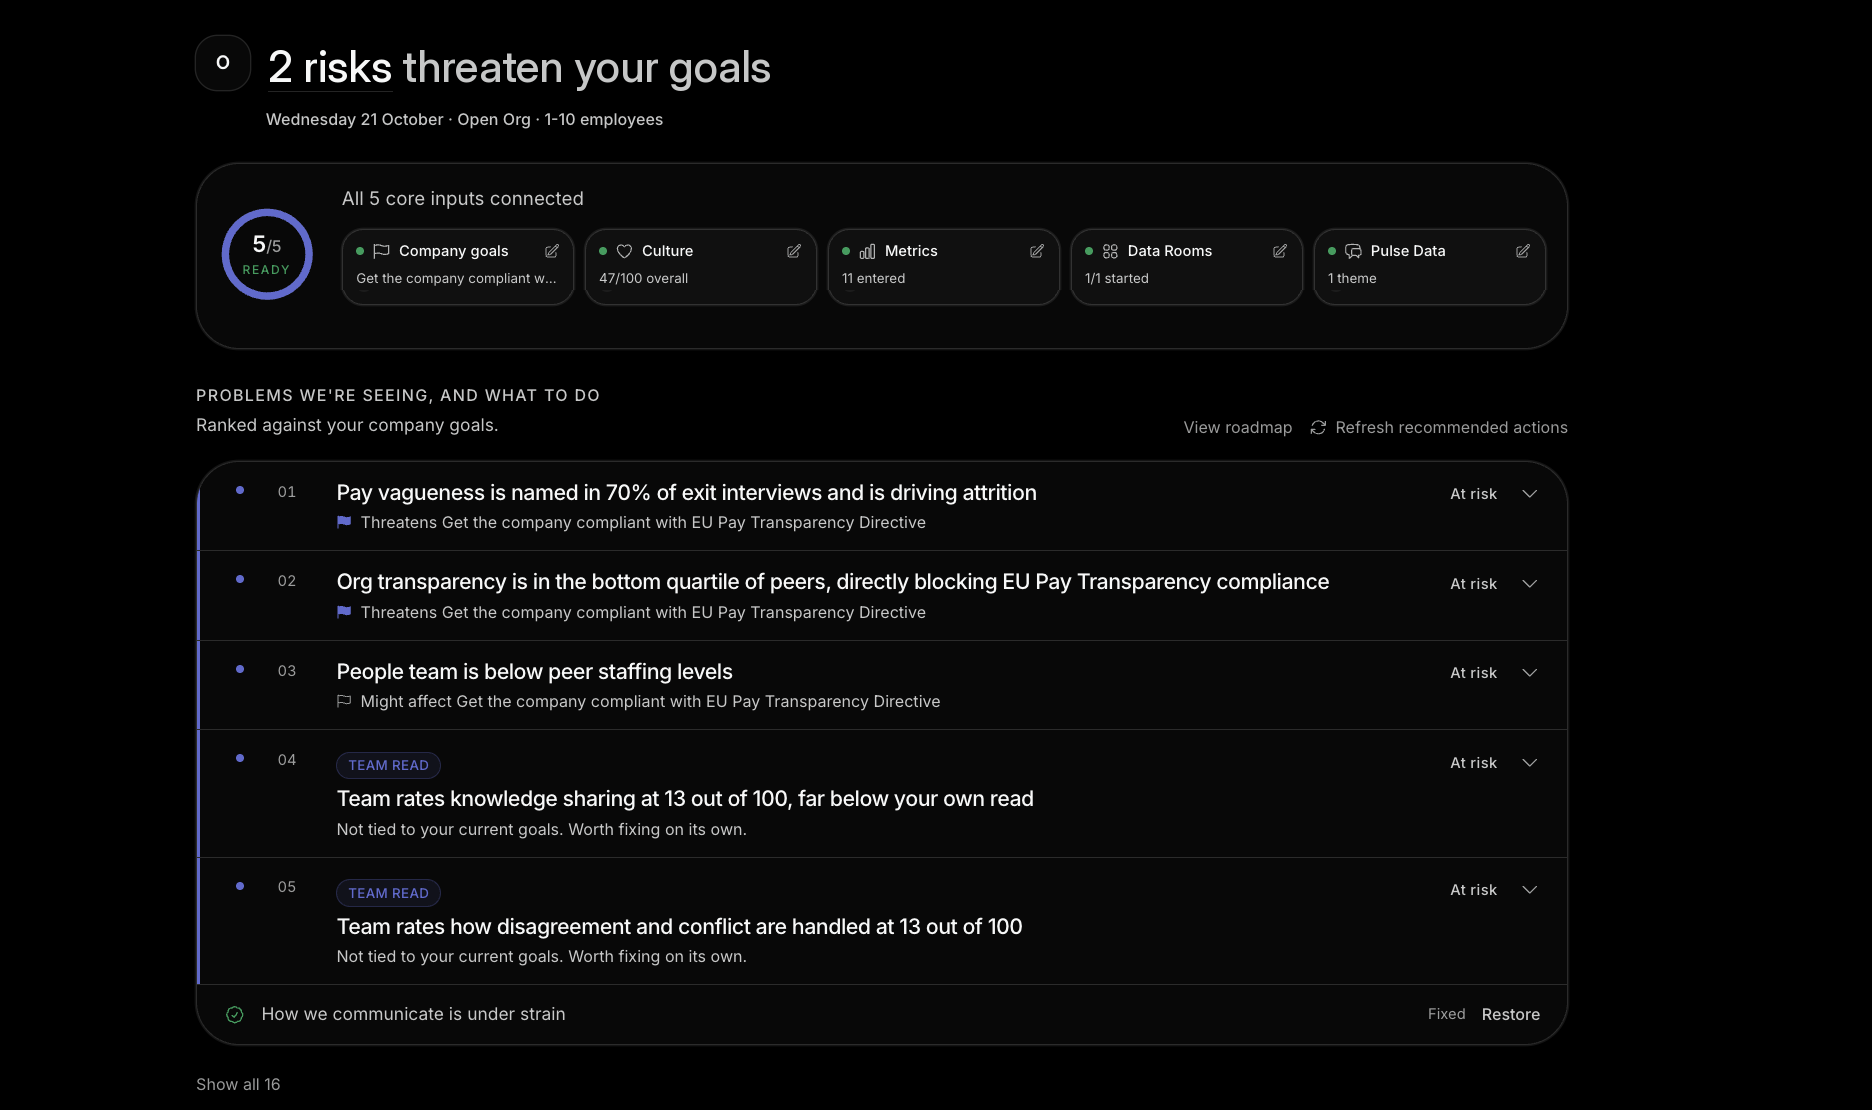Open the Culture 47/100 overall card
Screen dimensions: 1872x1110
coord(700,266)
